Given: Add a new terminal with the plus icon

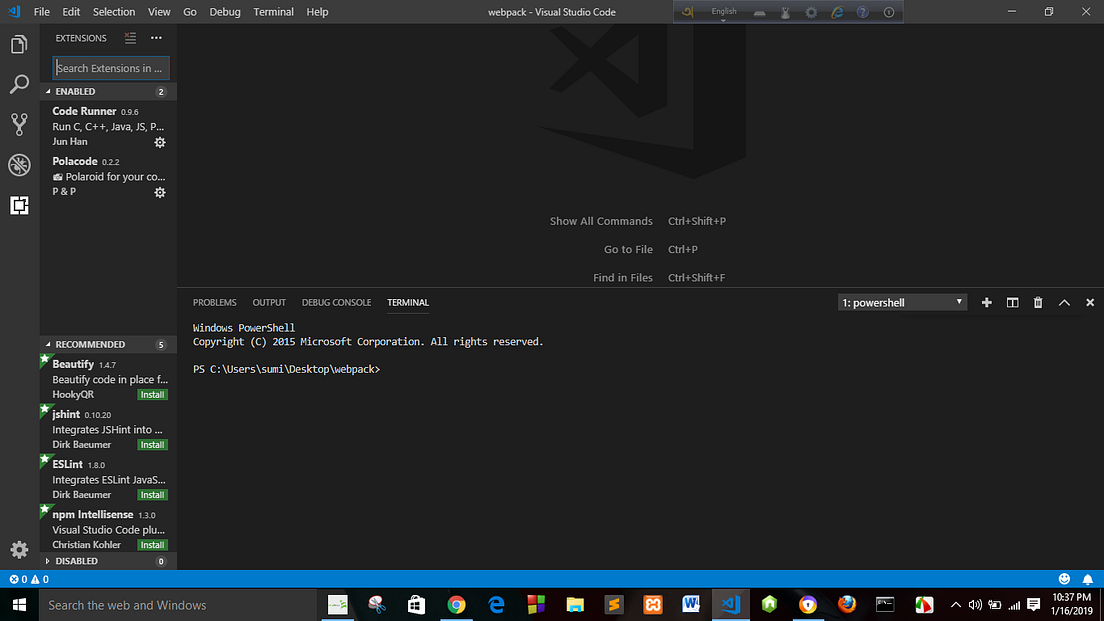Looking at the screenshot, I should click(986, 302).
